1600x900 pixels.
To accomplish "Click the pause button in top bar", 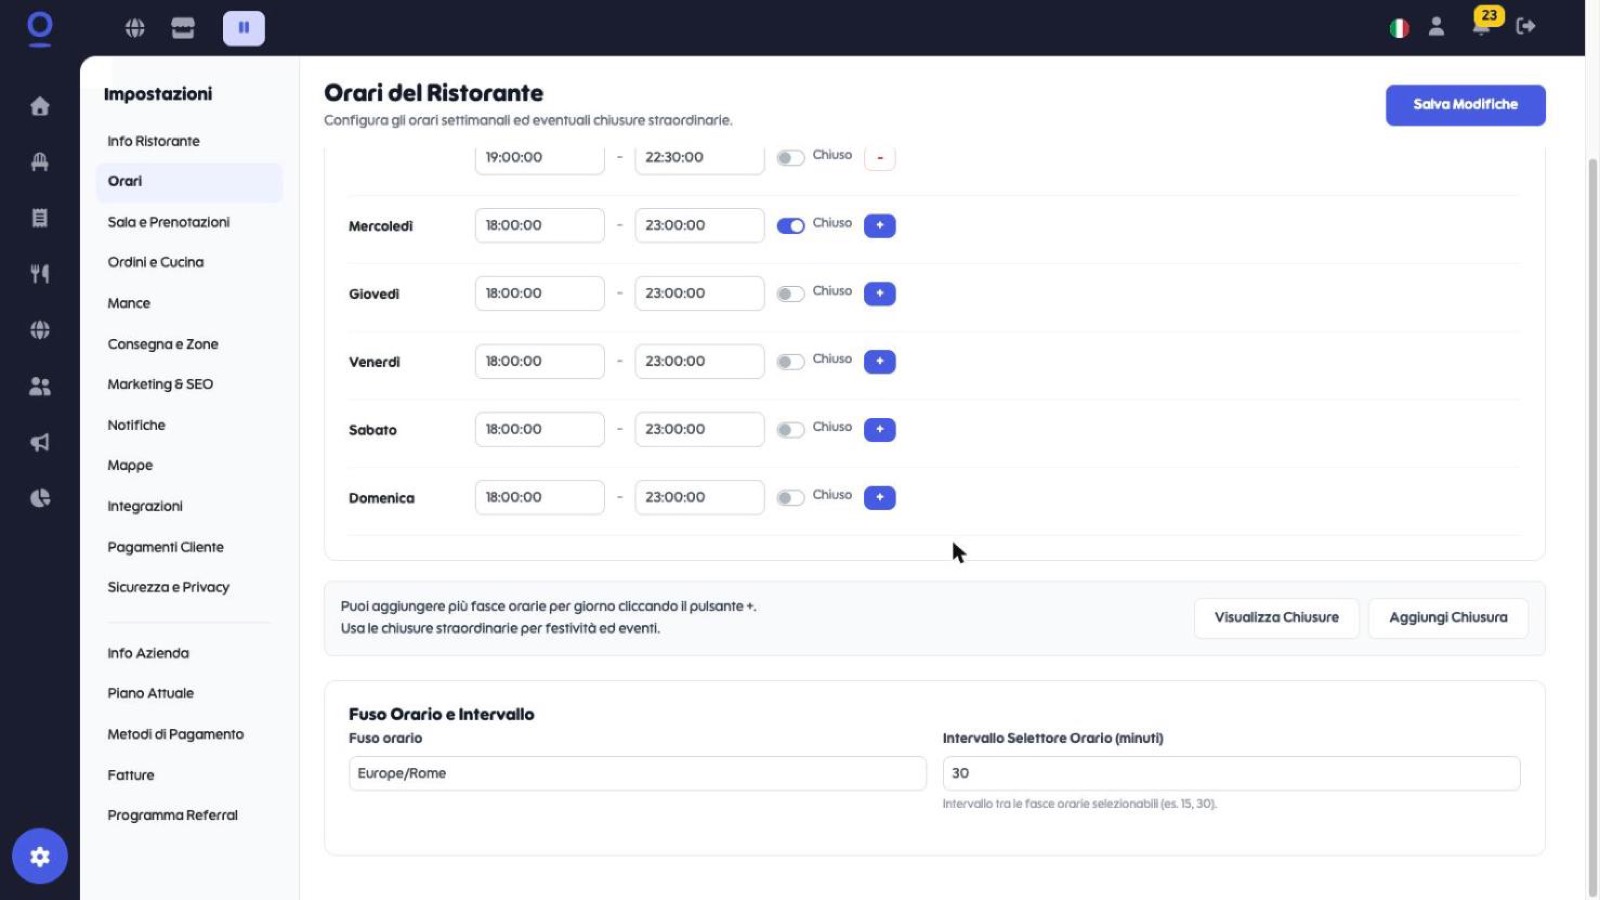I will click(244, 28).
